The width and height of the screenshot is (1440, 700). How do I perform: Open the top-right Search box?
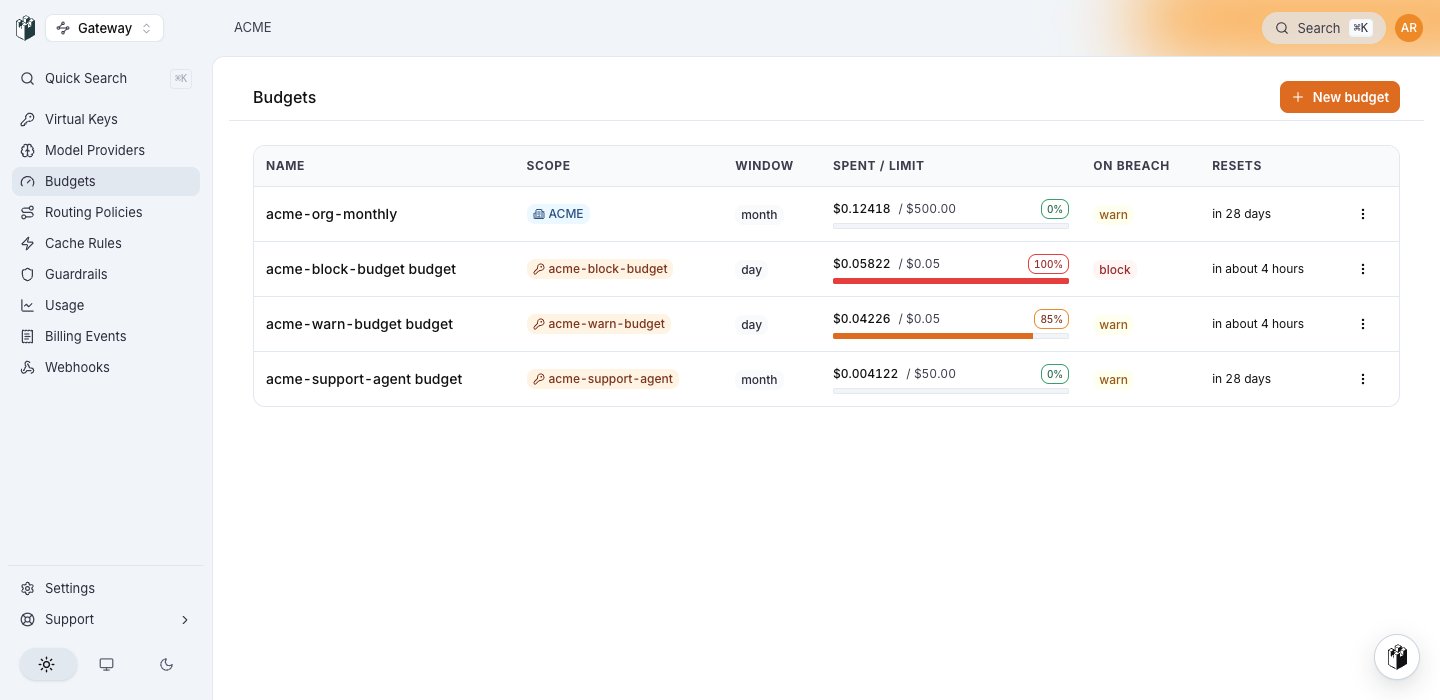pyautogui.click(x=1323, y=28)
